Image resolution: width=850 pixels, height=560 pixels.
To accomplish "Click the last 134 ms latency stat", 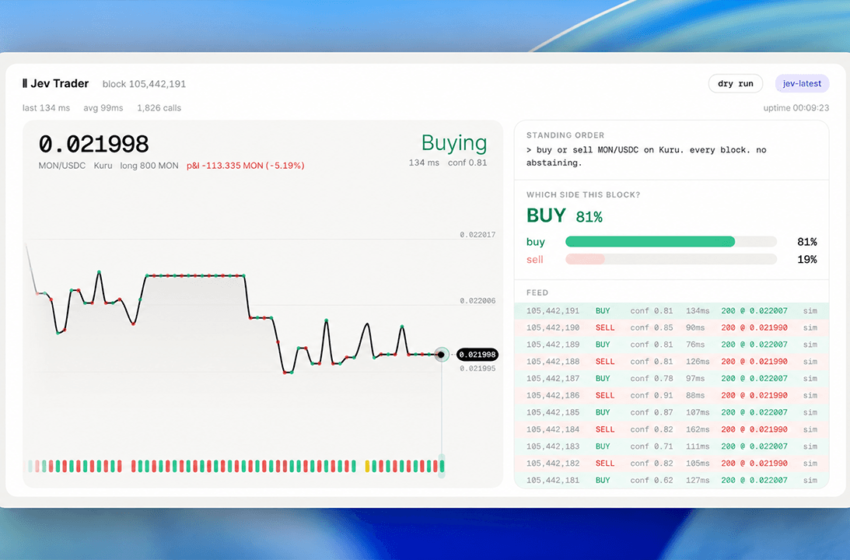I will pos(46,108).
